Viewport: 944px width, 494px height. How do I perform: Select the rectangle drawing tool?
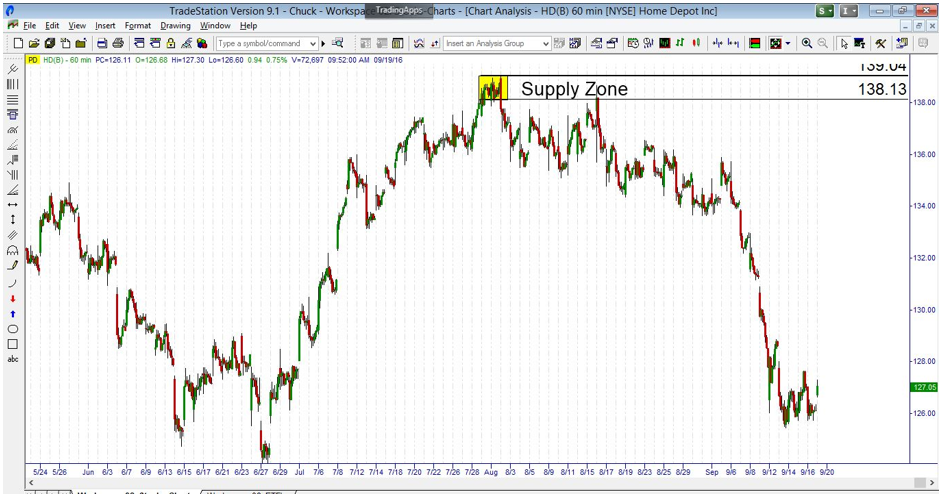pos(13,344)
